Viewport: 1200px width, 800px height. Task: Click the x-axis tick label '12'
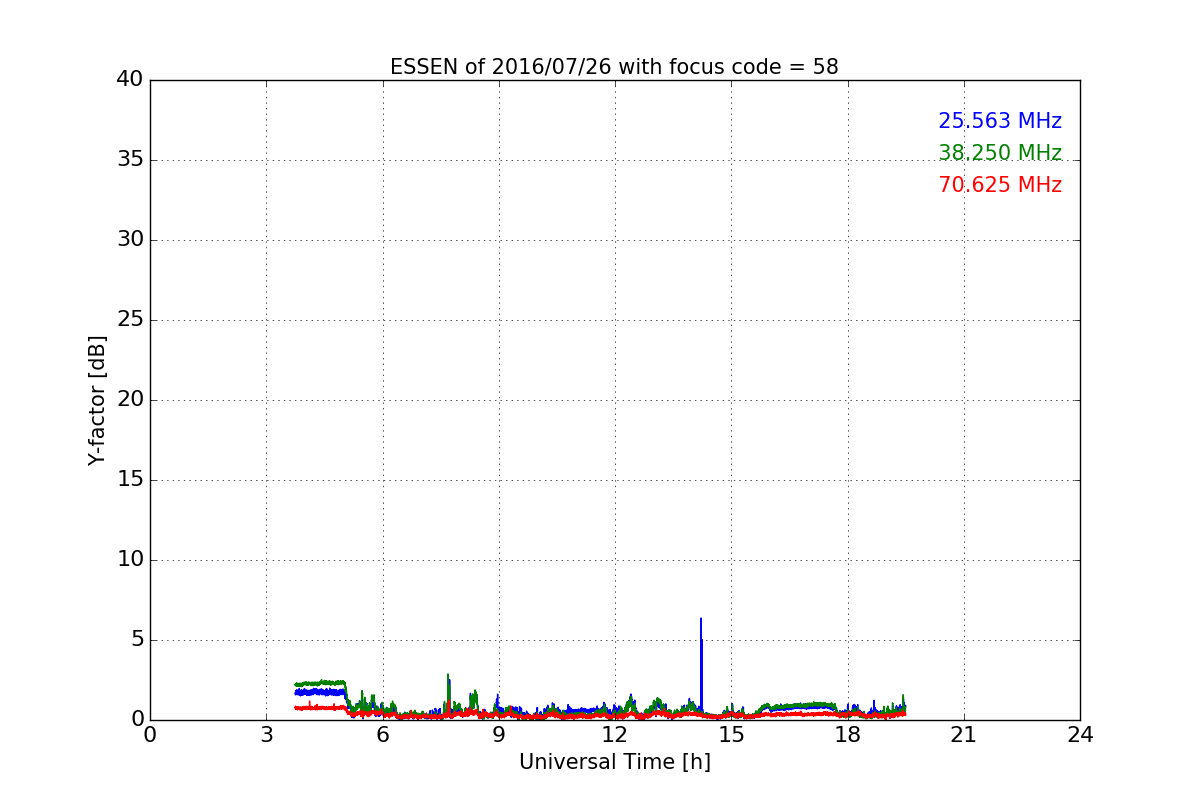pyautogui.click(x=615, y=734)
